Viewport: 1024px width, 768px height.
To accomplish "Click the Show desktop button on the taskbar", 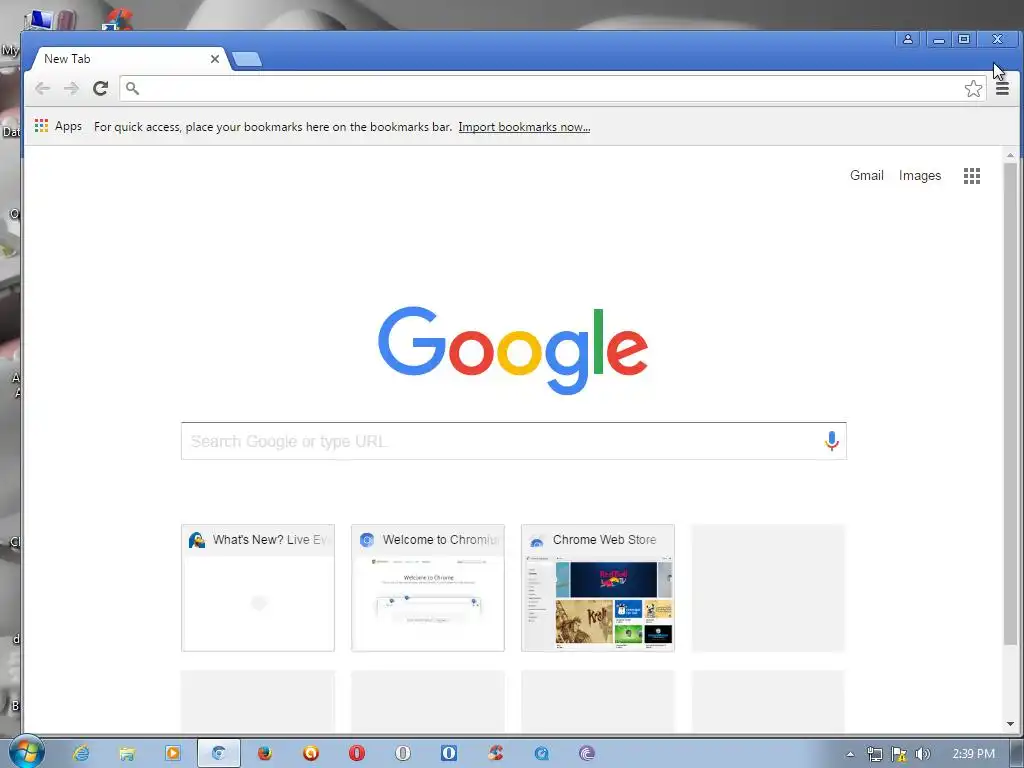I will (x=1017, y=753).
